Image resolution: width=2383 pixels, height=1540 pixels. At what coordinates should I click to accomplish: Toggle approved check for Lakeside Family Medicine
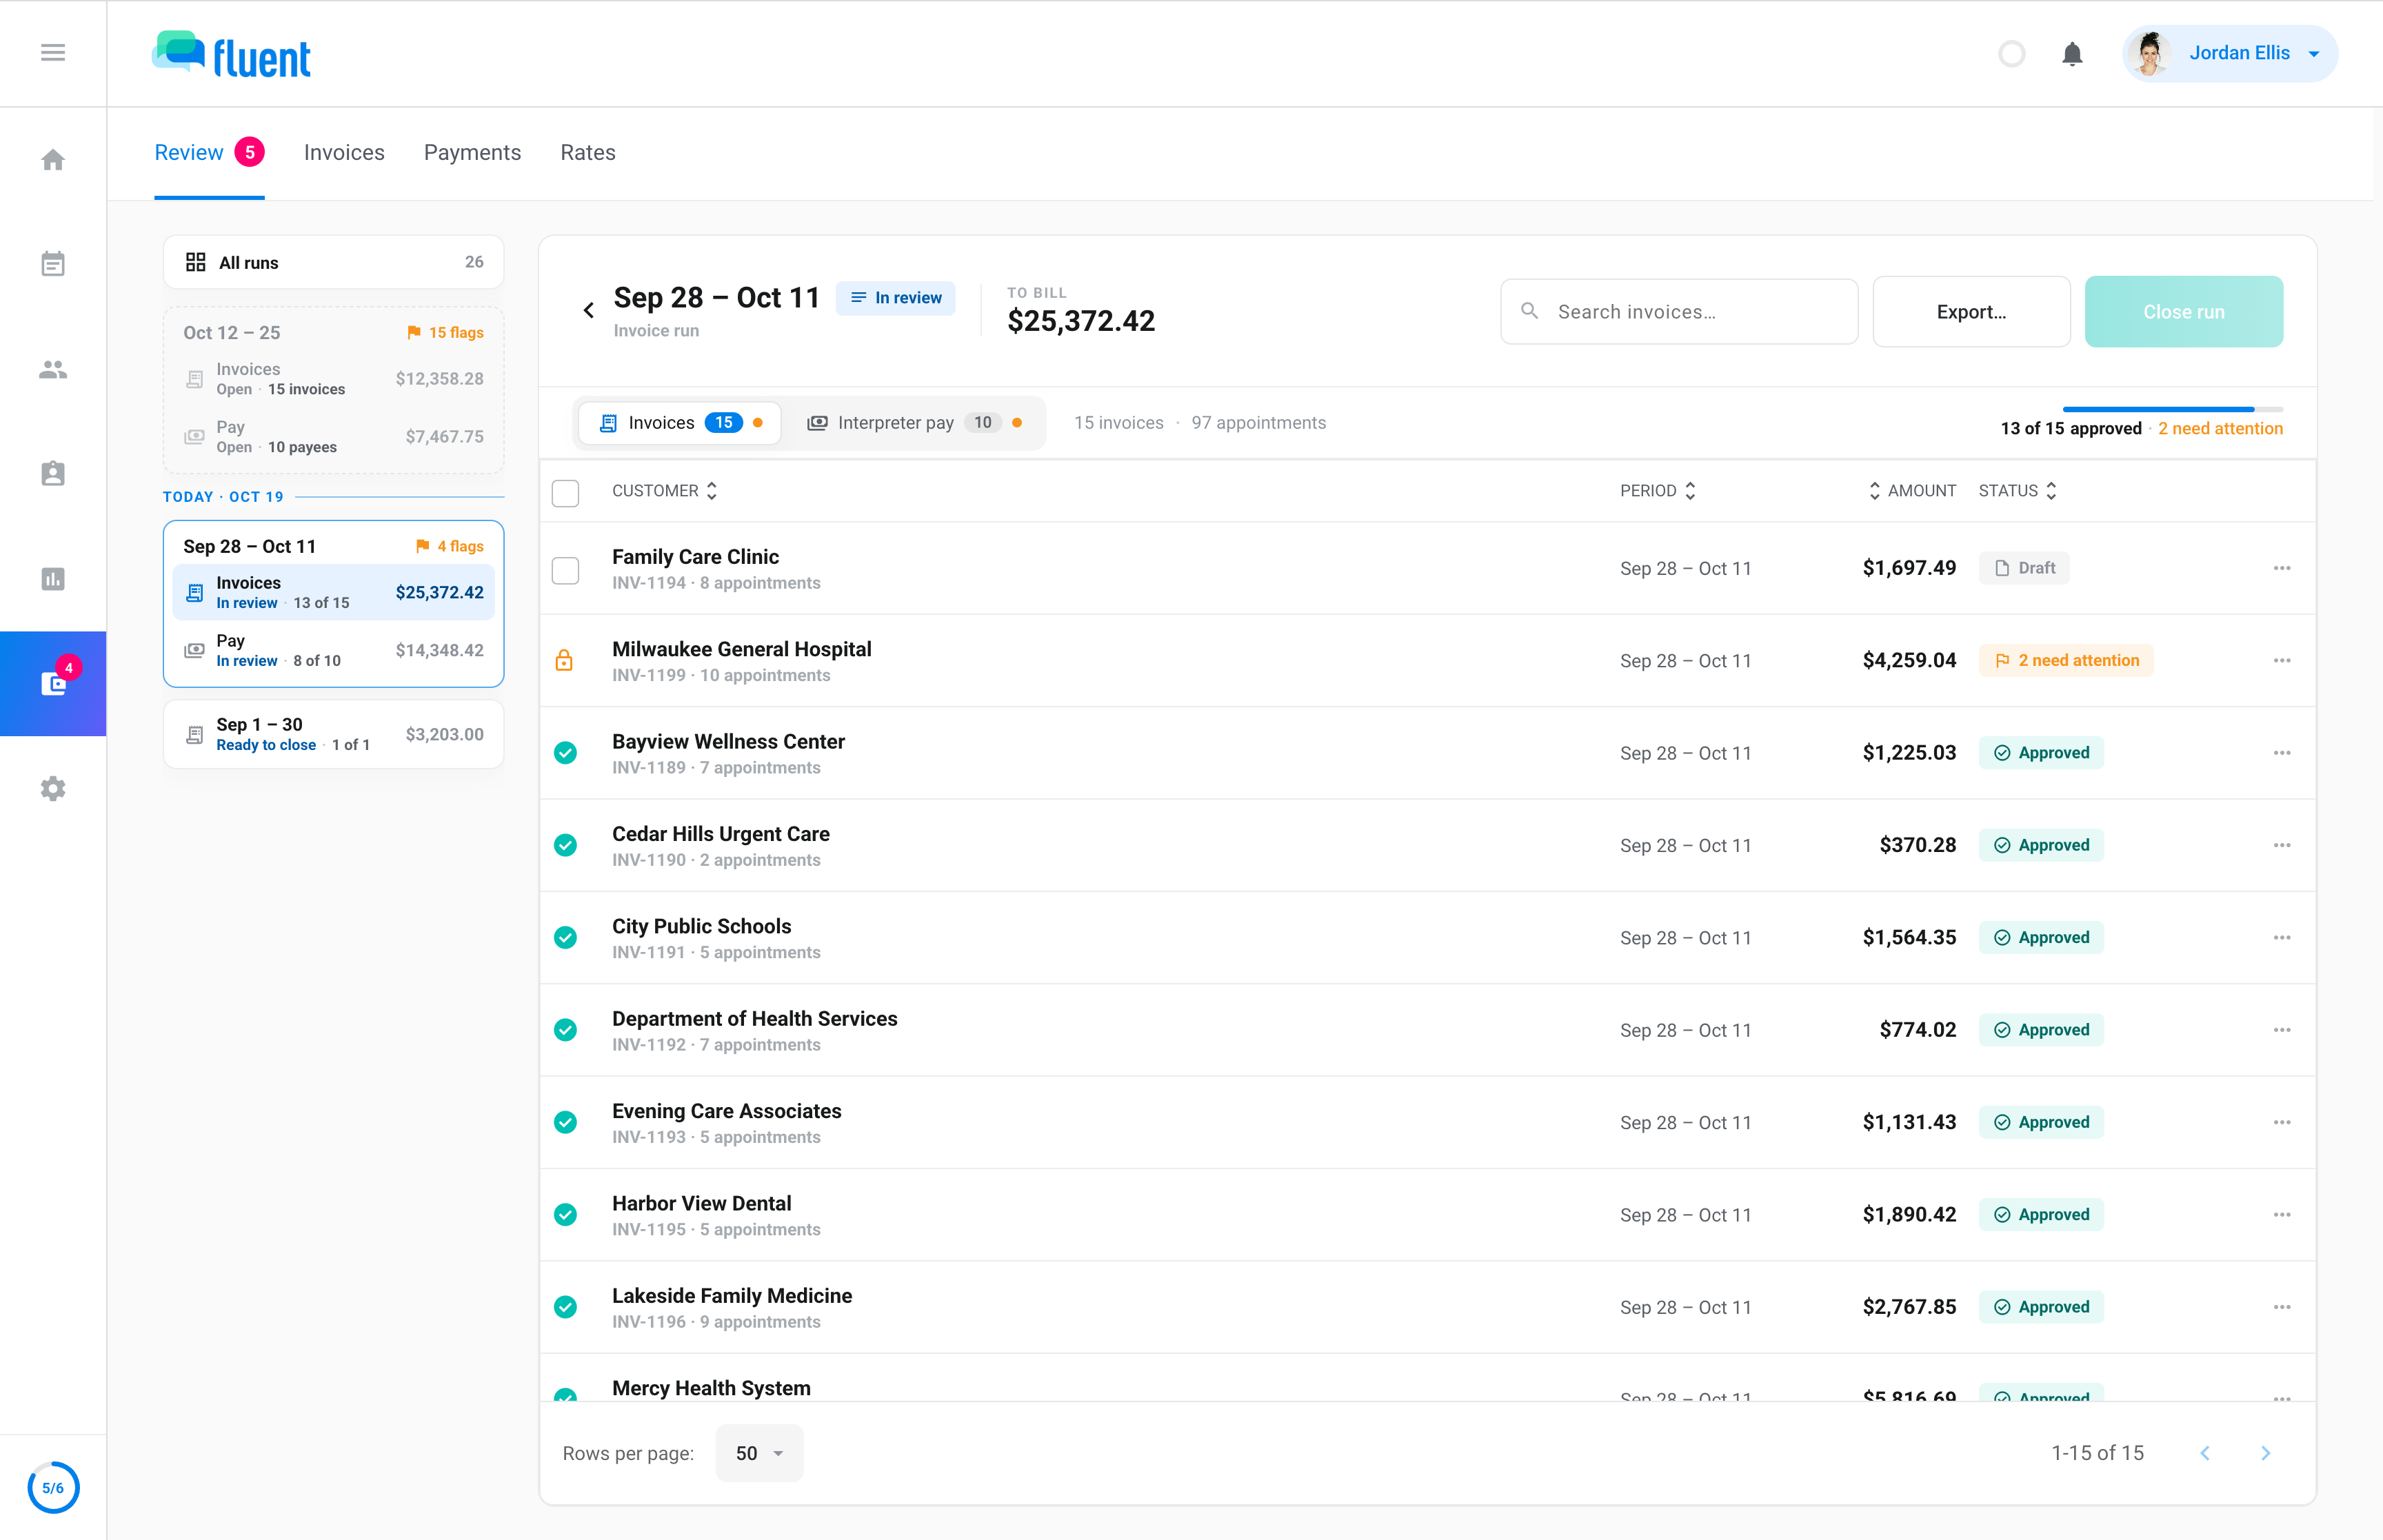pos(565,1307)
